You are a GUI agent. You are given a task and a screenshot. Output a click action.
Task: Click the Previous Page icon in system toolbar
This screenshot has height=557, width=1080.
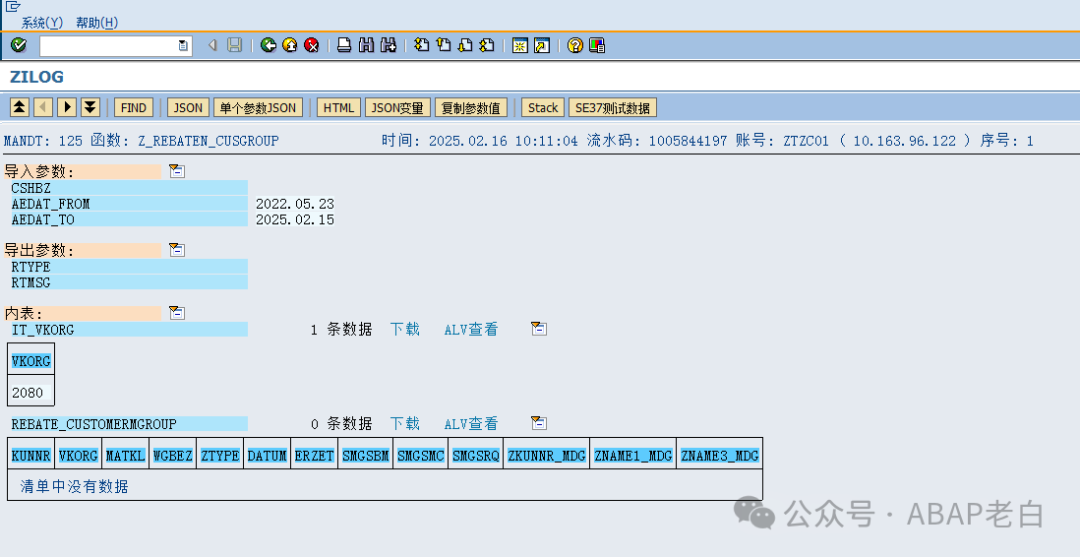tap(444, 45)
